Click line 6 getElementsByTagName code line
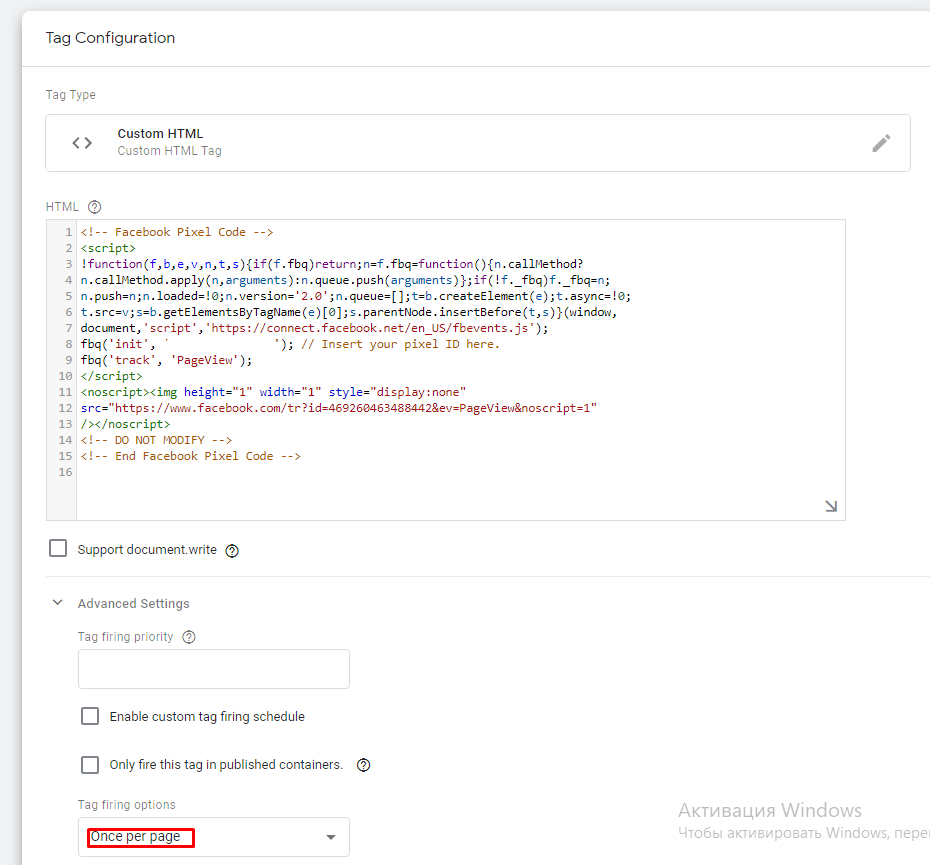The height and width of the screenshot is (865, 930). click(349, 312)
